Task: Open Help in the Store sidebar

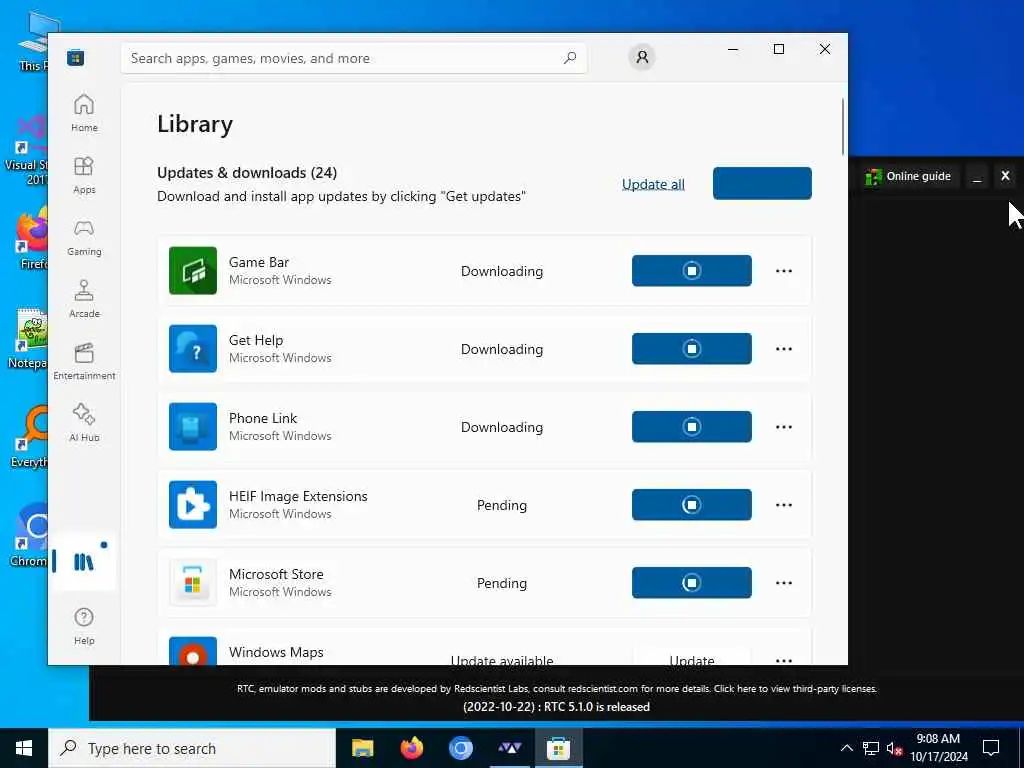Action: coord(84,626)
